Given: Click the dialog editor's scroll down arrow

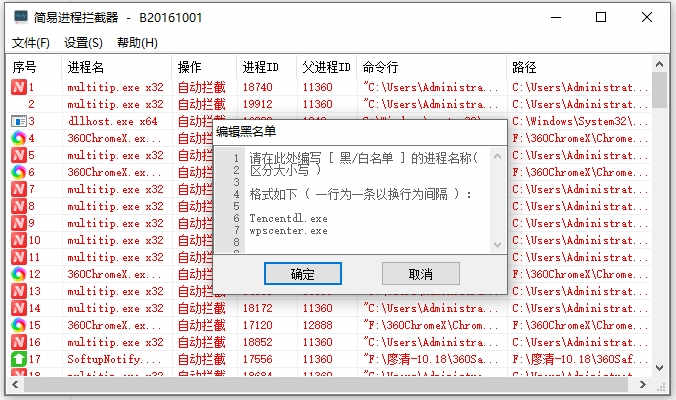Looking at the screenshot, I should coord(498,245).
